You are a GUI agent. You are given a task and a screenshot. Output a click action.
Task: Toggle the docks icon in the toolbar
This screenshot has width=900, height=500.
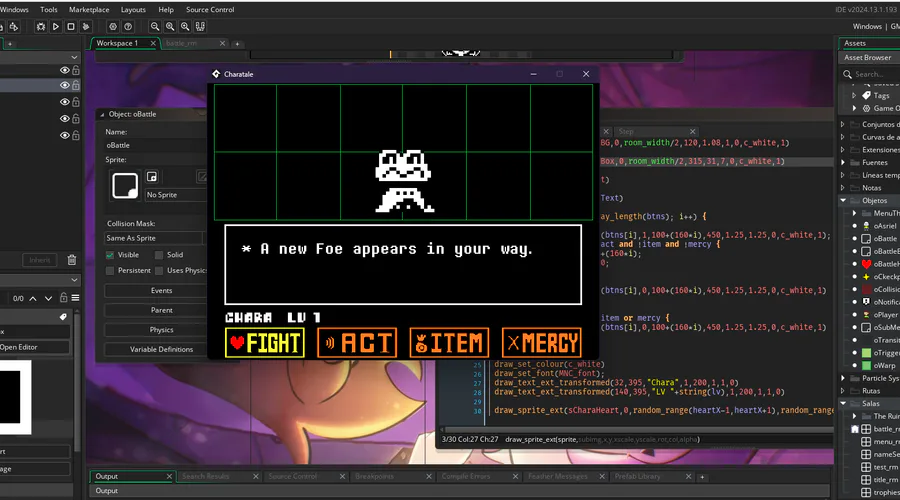[200, 26]
